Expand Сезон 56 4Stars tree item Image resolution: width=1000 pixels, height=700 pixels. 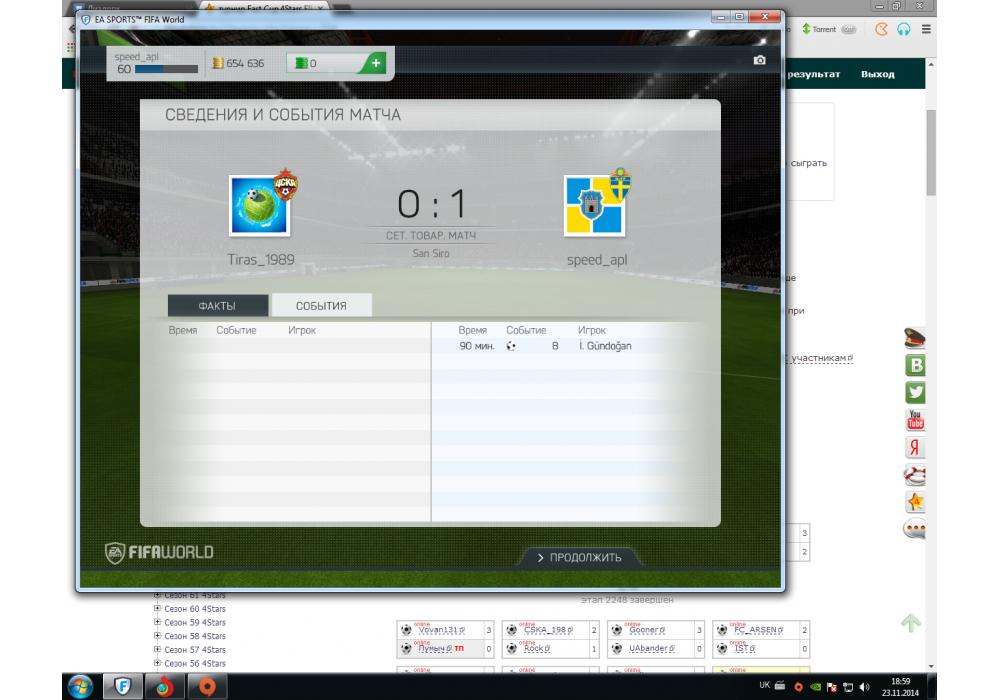(157, 663)
